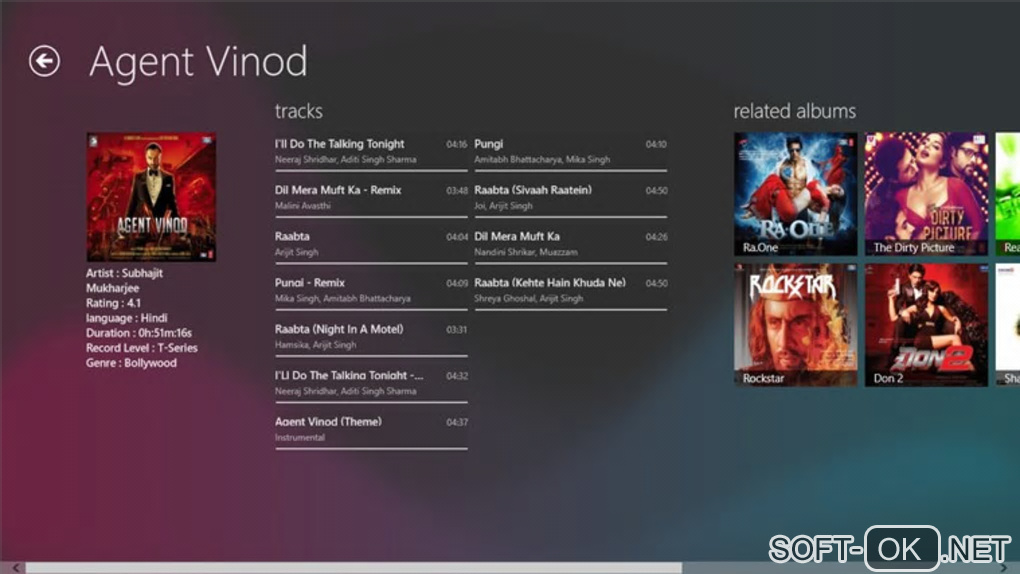Play track Agent Vinod (Theme)

[x=371, y=430]
